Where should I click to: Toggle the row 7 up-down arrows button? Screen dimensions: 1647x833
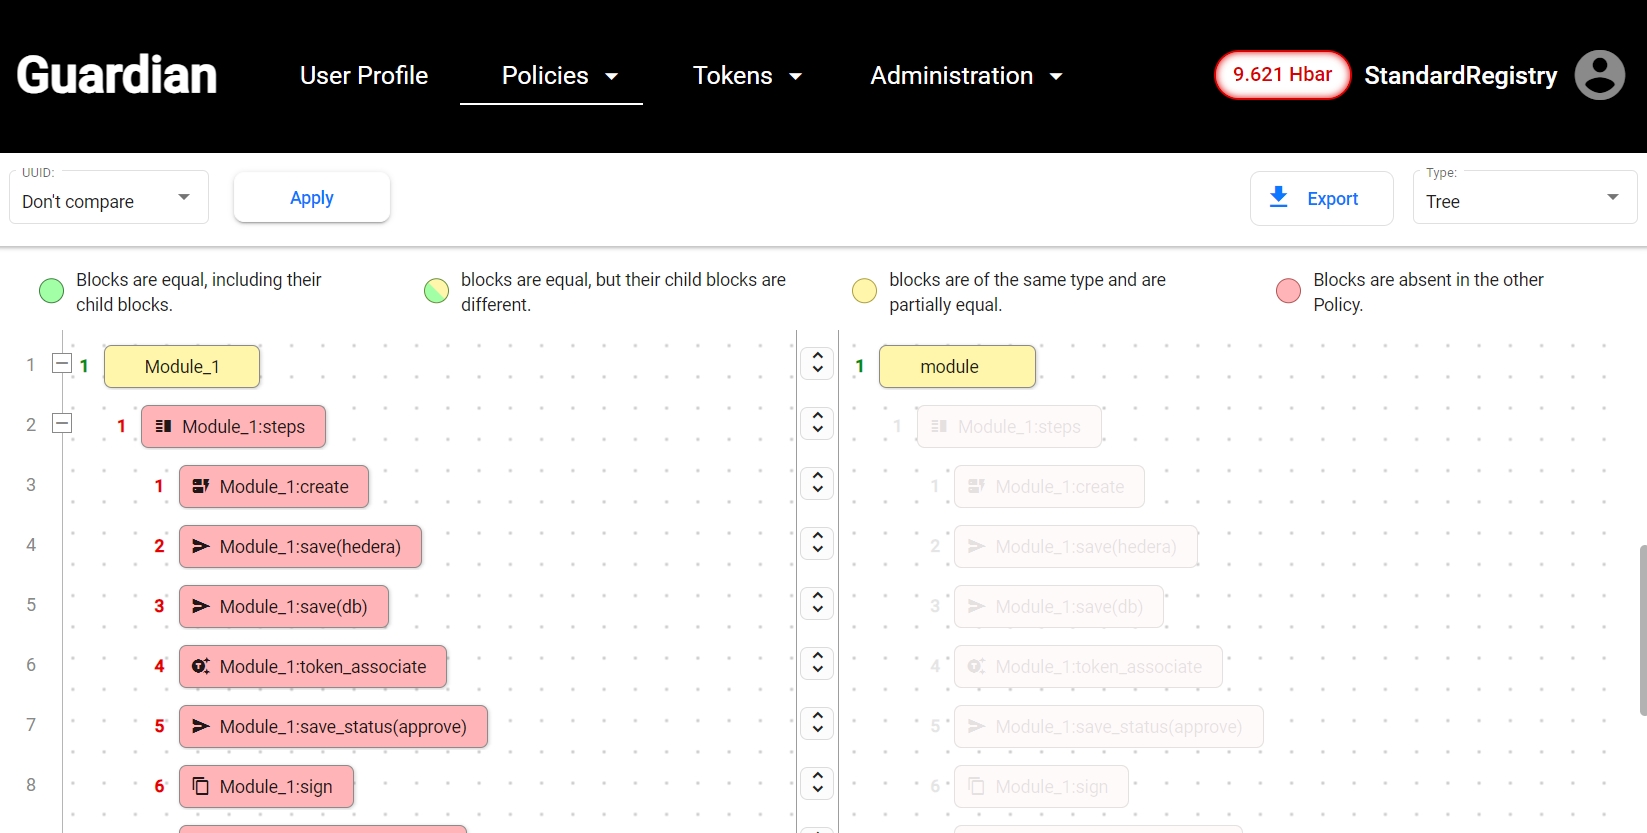(x=817, y=723)
